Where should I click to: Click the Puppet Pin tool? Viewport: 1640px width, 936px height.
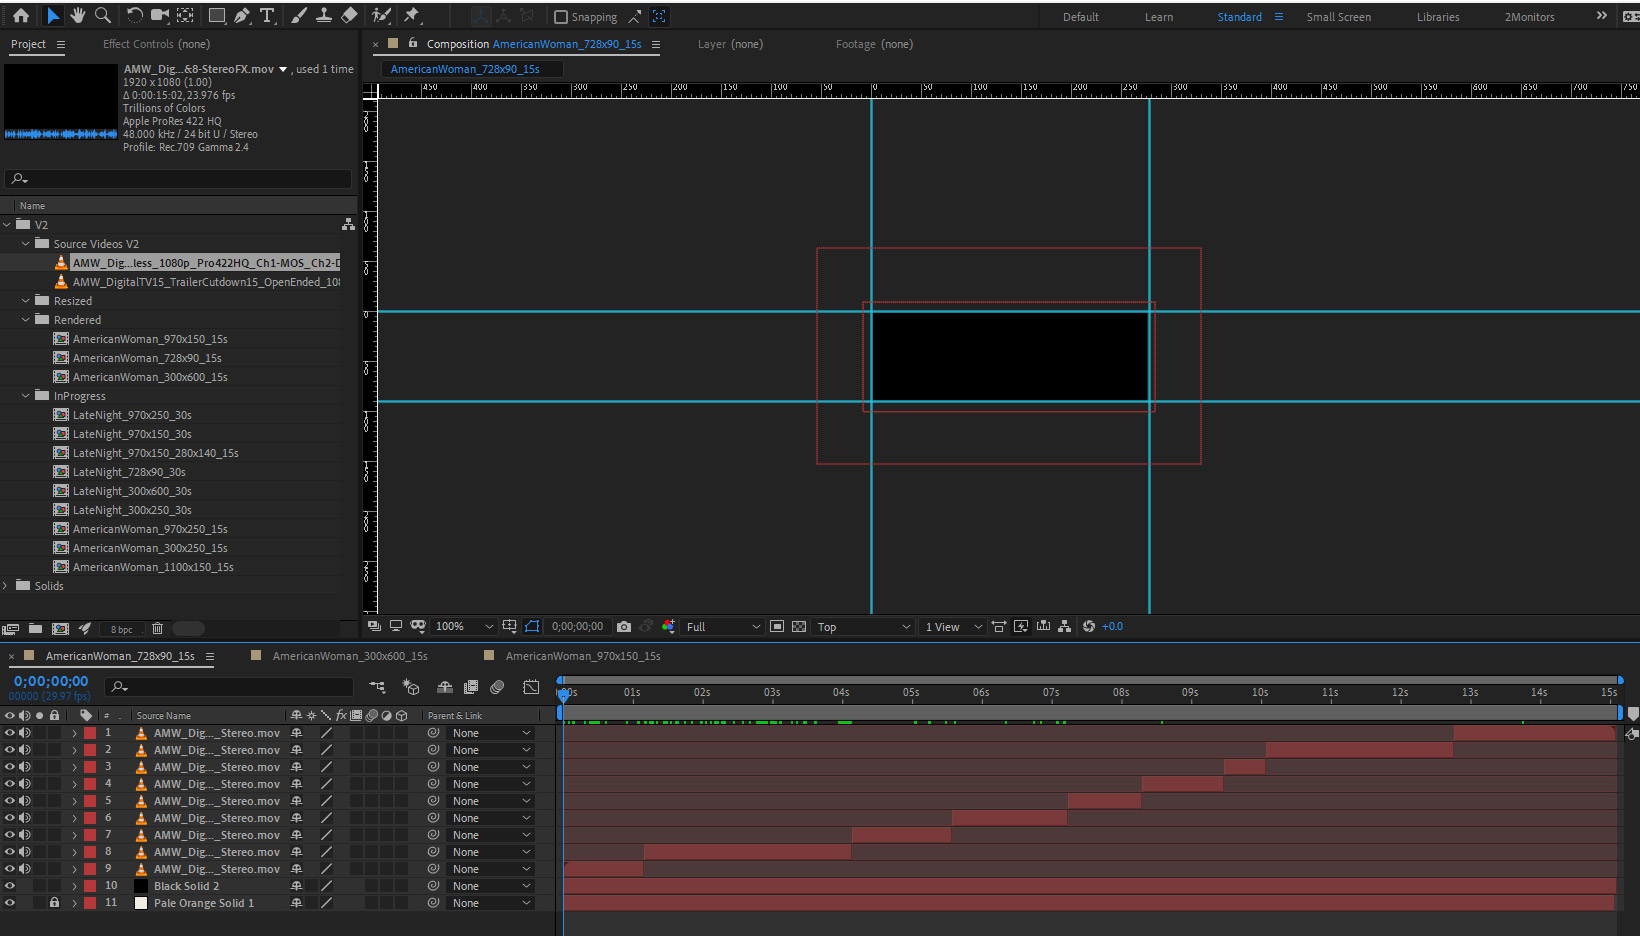click(412, 16)
